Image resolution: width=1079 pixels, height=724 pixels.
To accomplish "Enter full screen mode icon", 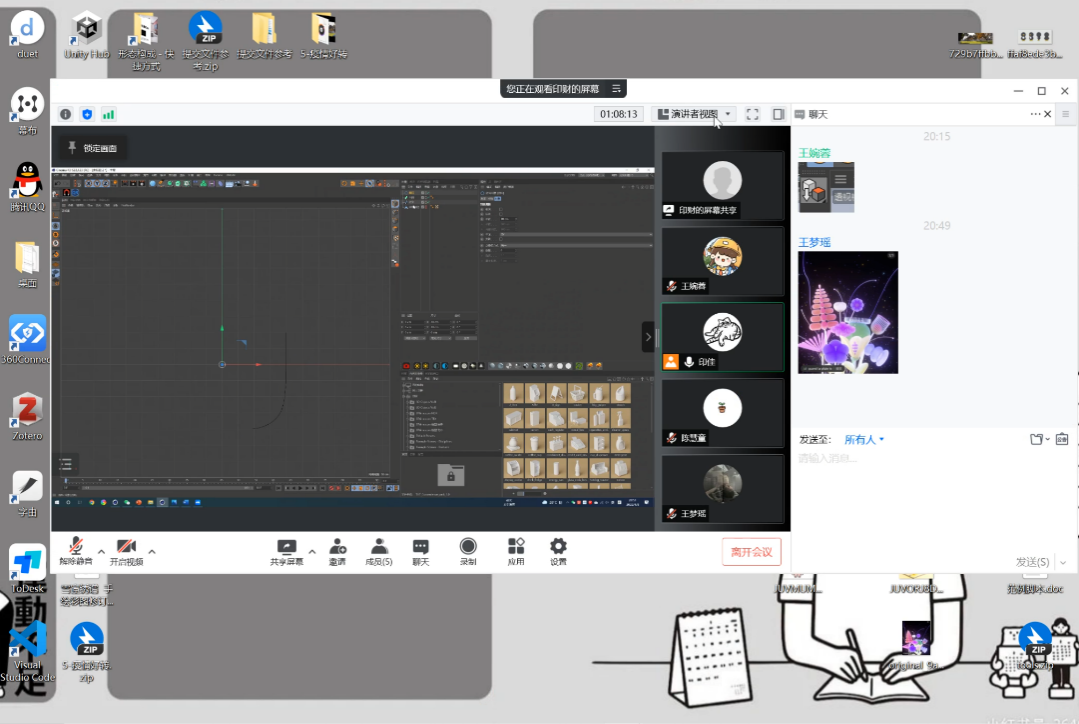I will point(753,114).
